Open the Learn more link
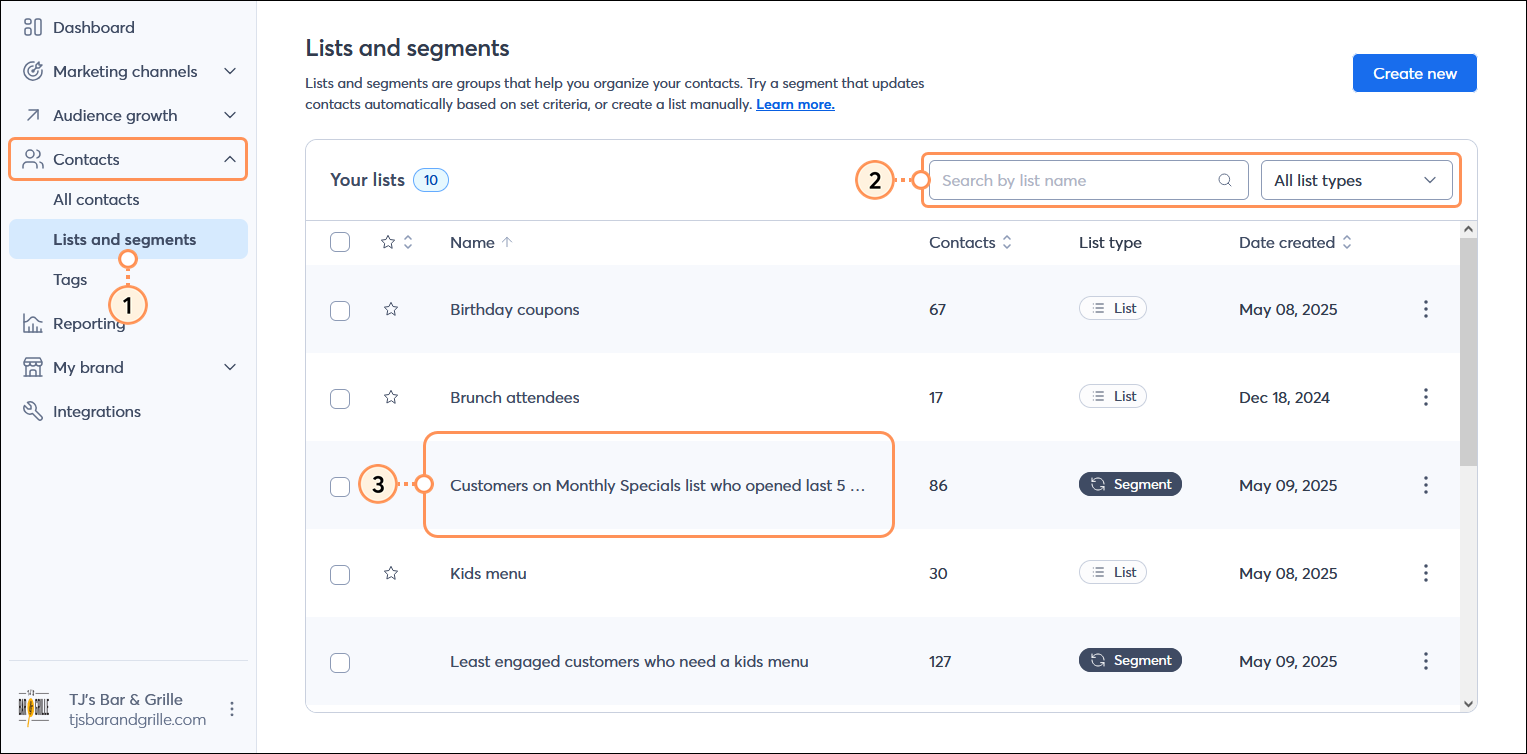The width and height of the screenshot is (1527, 754). 795,104
